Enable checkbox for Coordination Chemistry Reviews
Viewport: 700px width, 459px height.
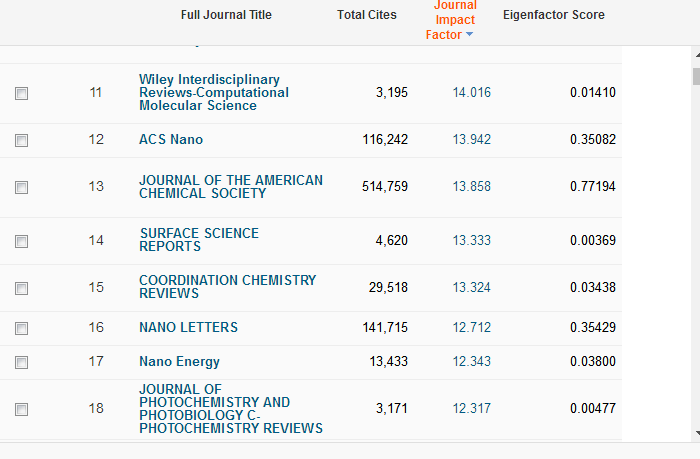(22, 288)
